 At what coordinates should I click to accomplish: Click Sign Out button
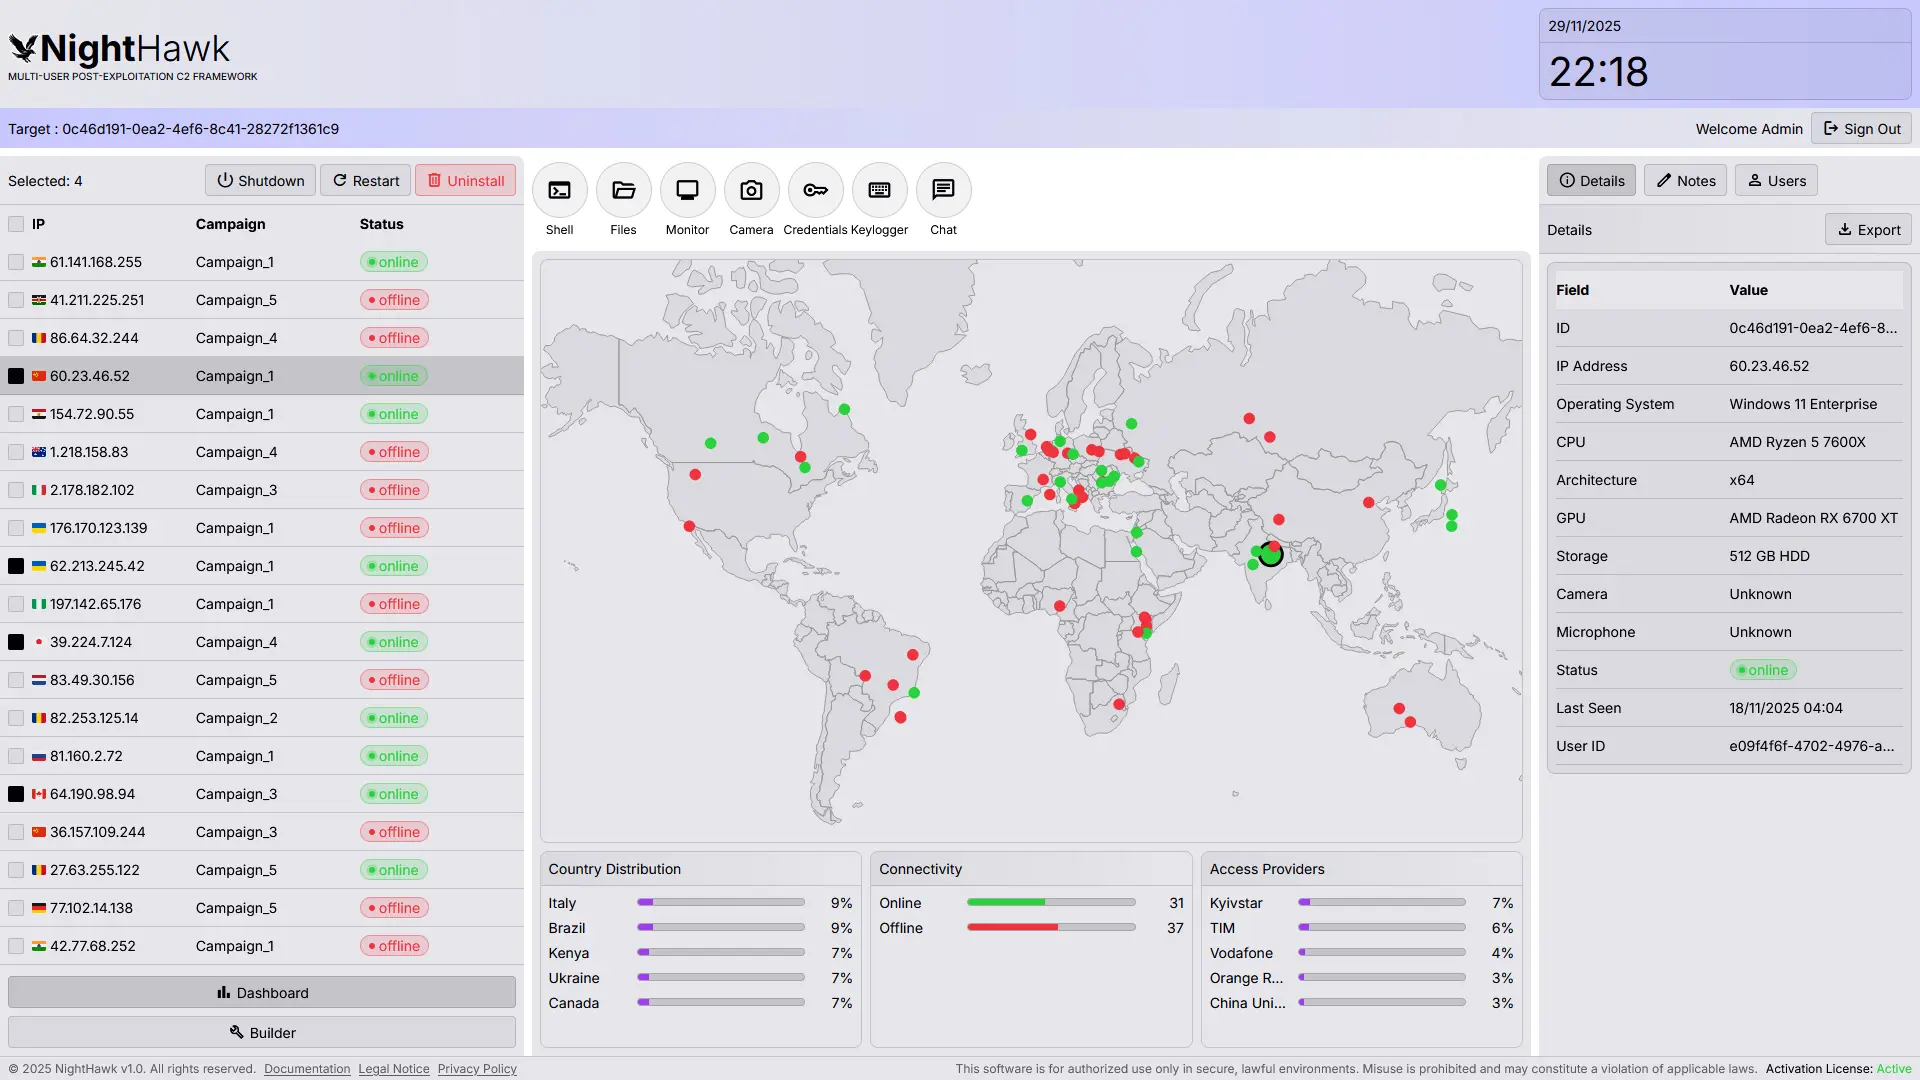point(1861,129)
